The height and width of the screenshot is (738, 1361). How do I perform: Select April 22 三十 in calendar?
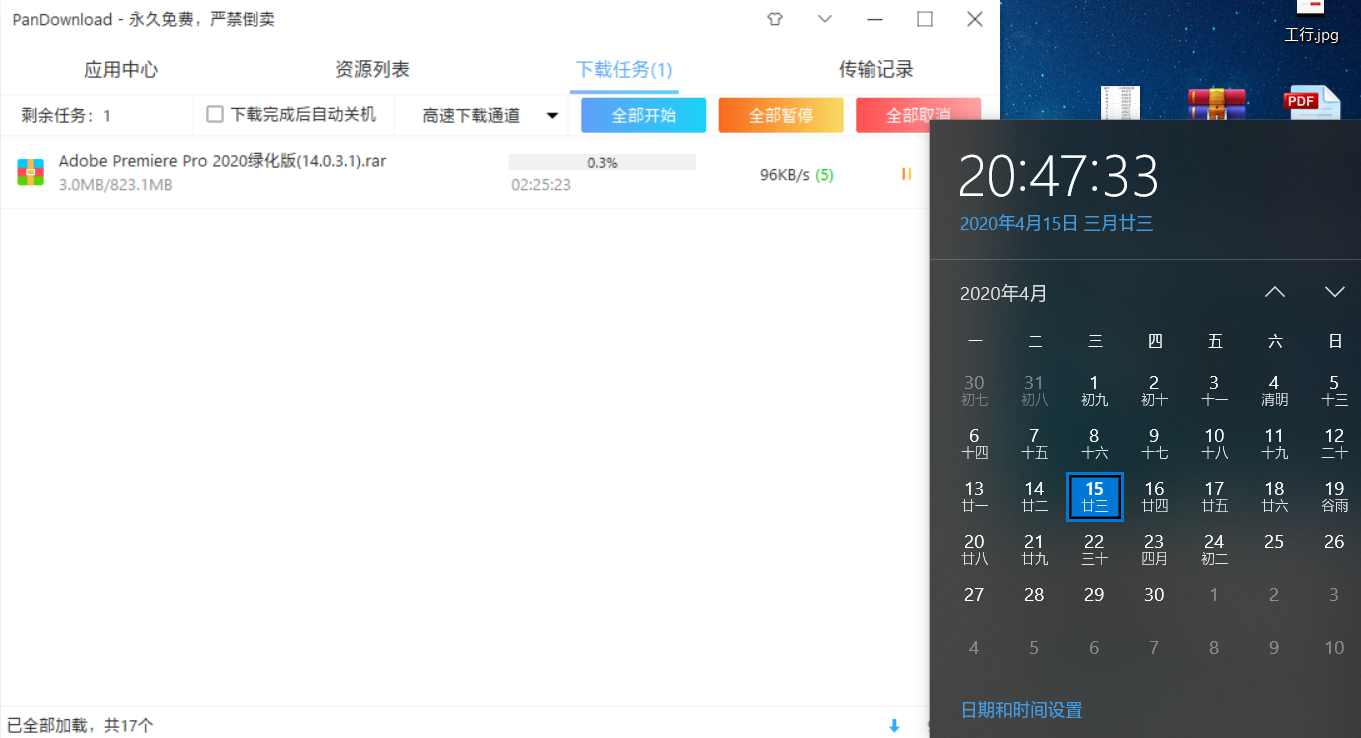[1094, 550]
